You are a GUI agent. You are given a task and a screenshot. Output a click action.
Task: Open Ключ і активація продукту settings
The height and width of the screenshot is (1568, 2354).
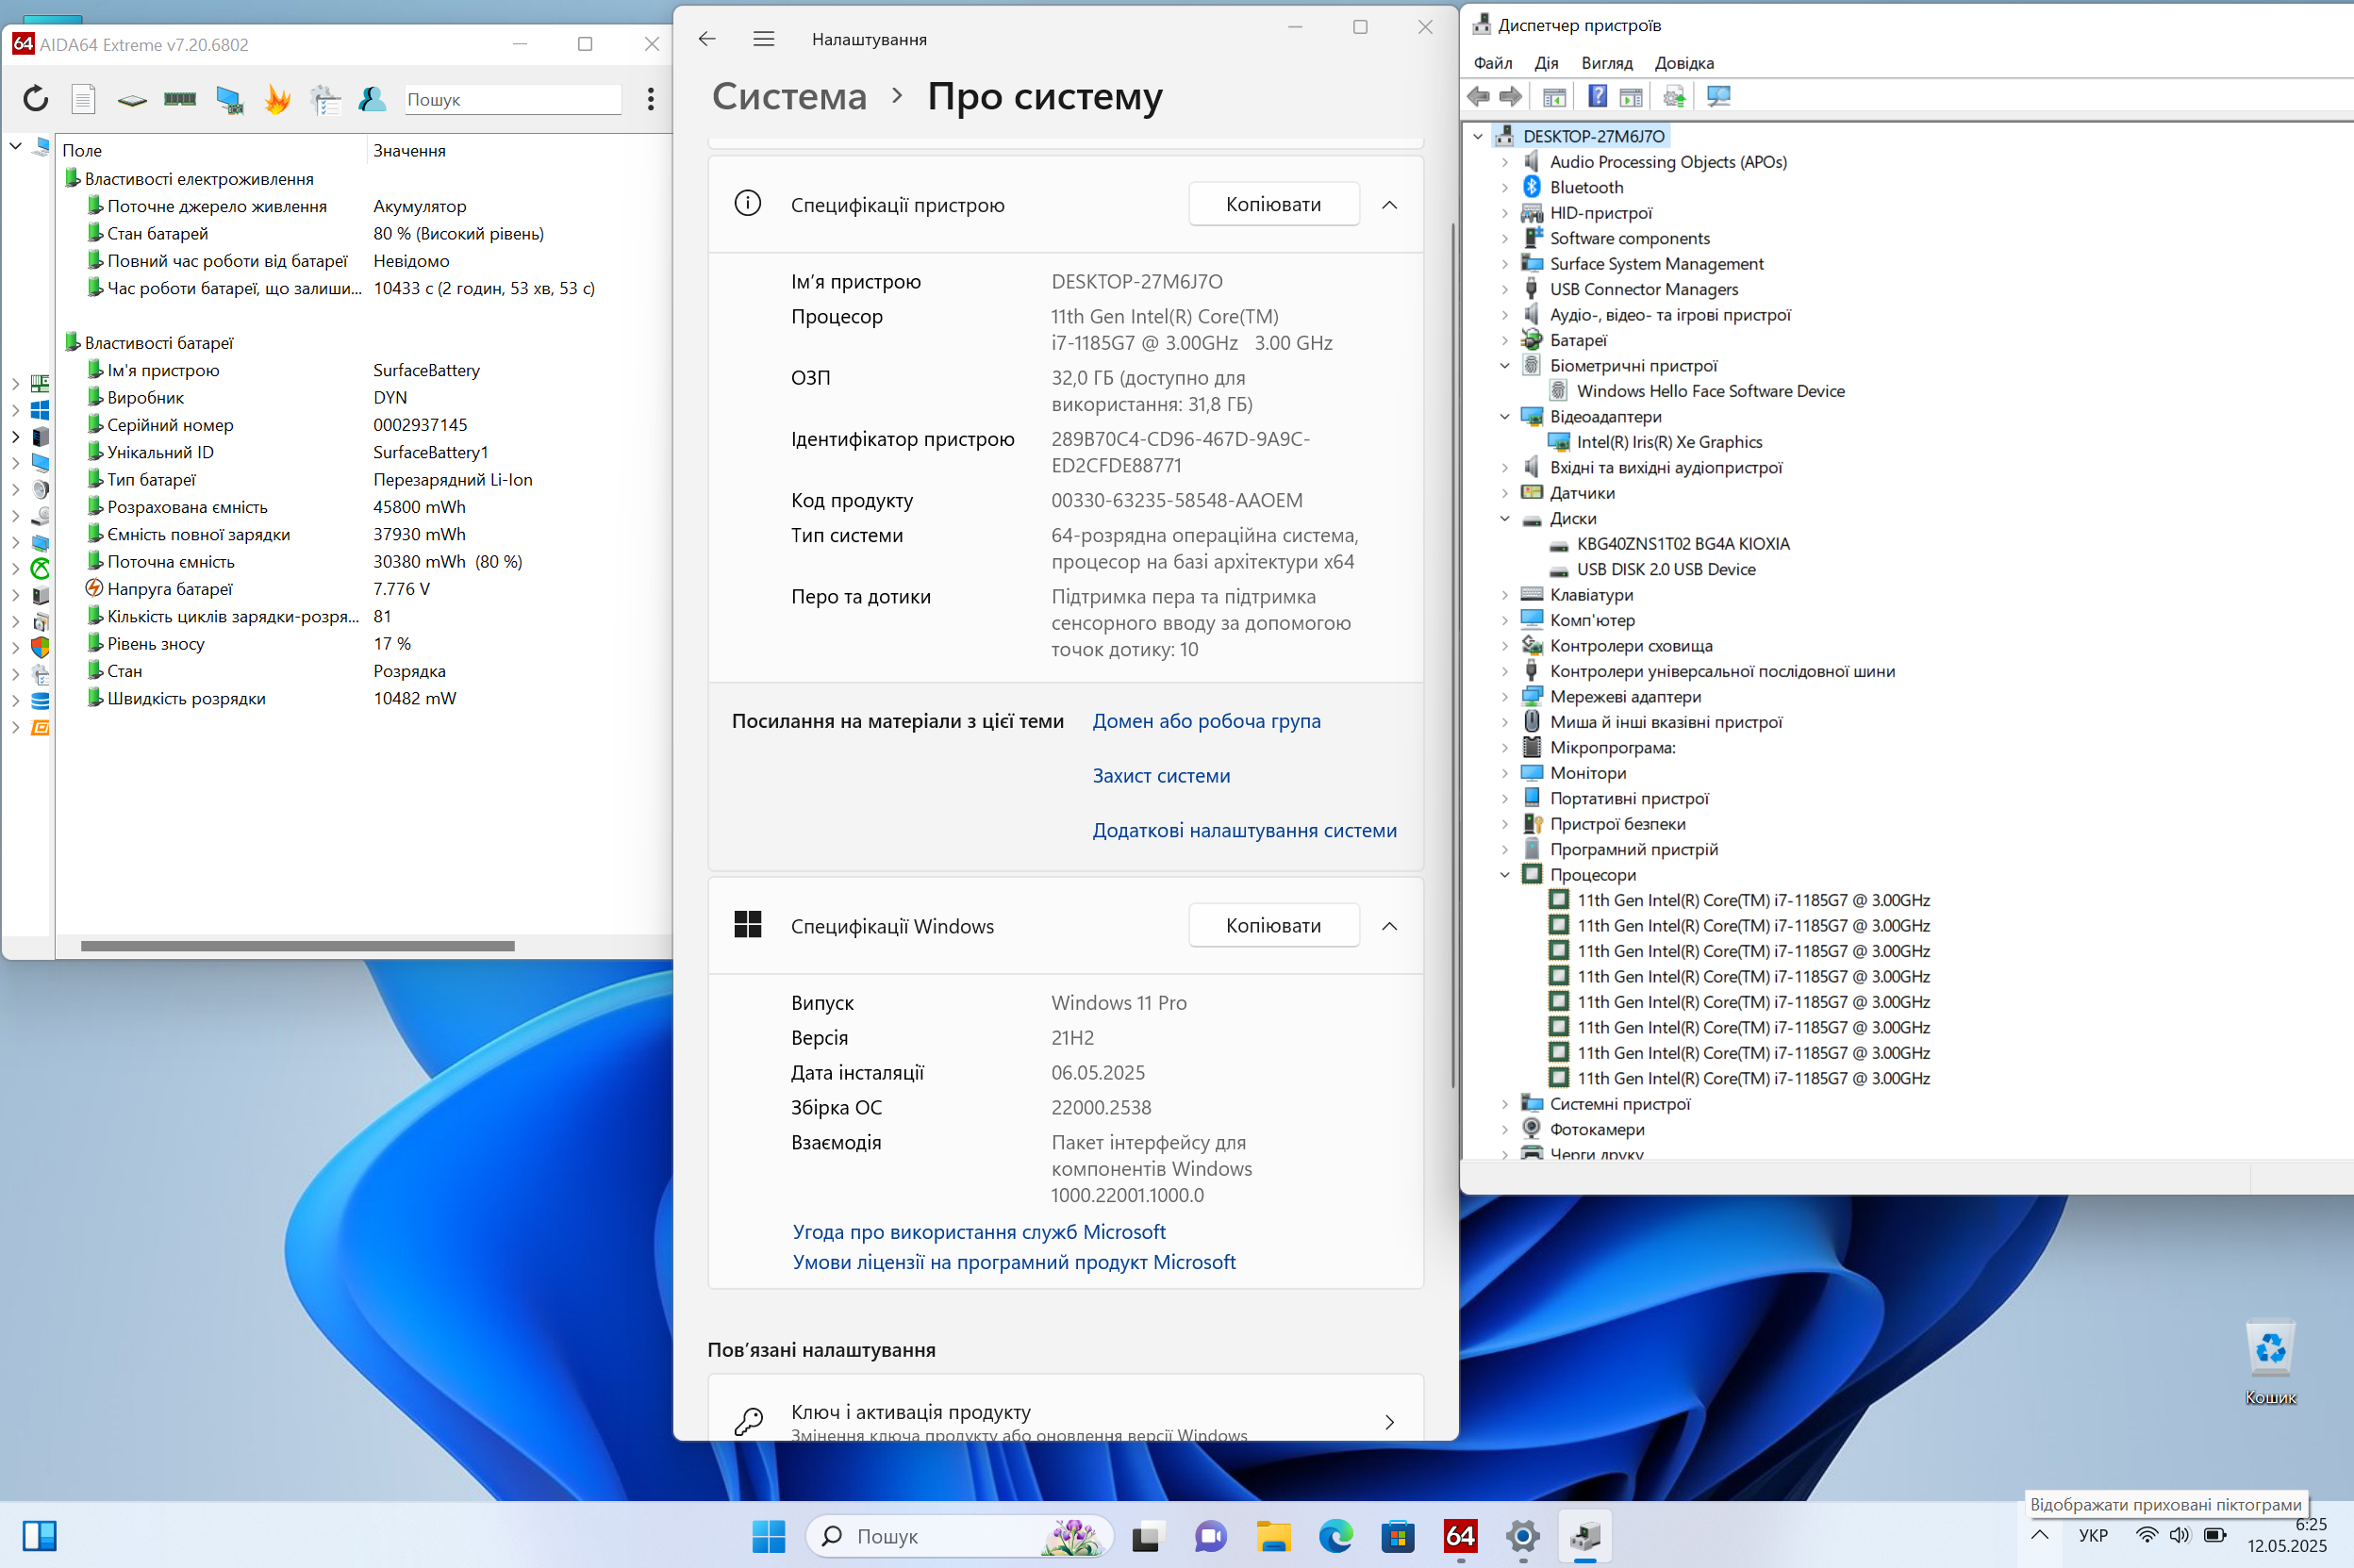click(1065, 1408)
